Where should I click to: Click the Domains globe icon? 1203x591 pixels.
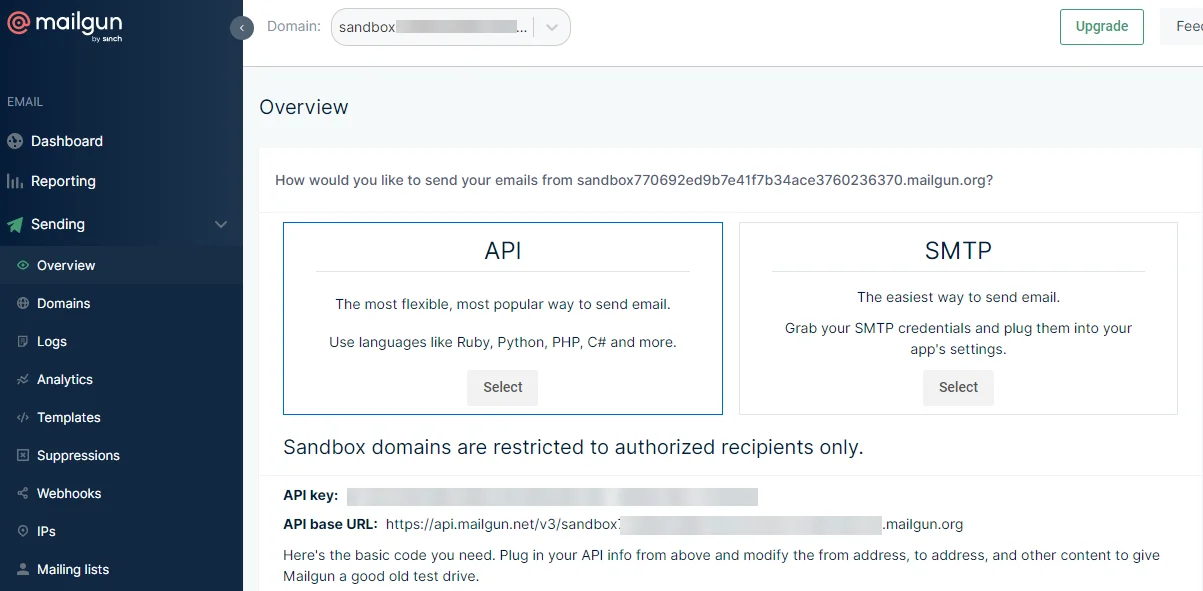(x=23, y=303)
